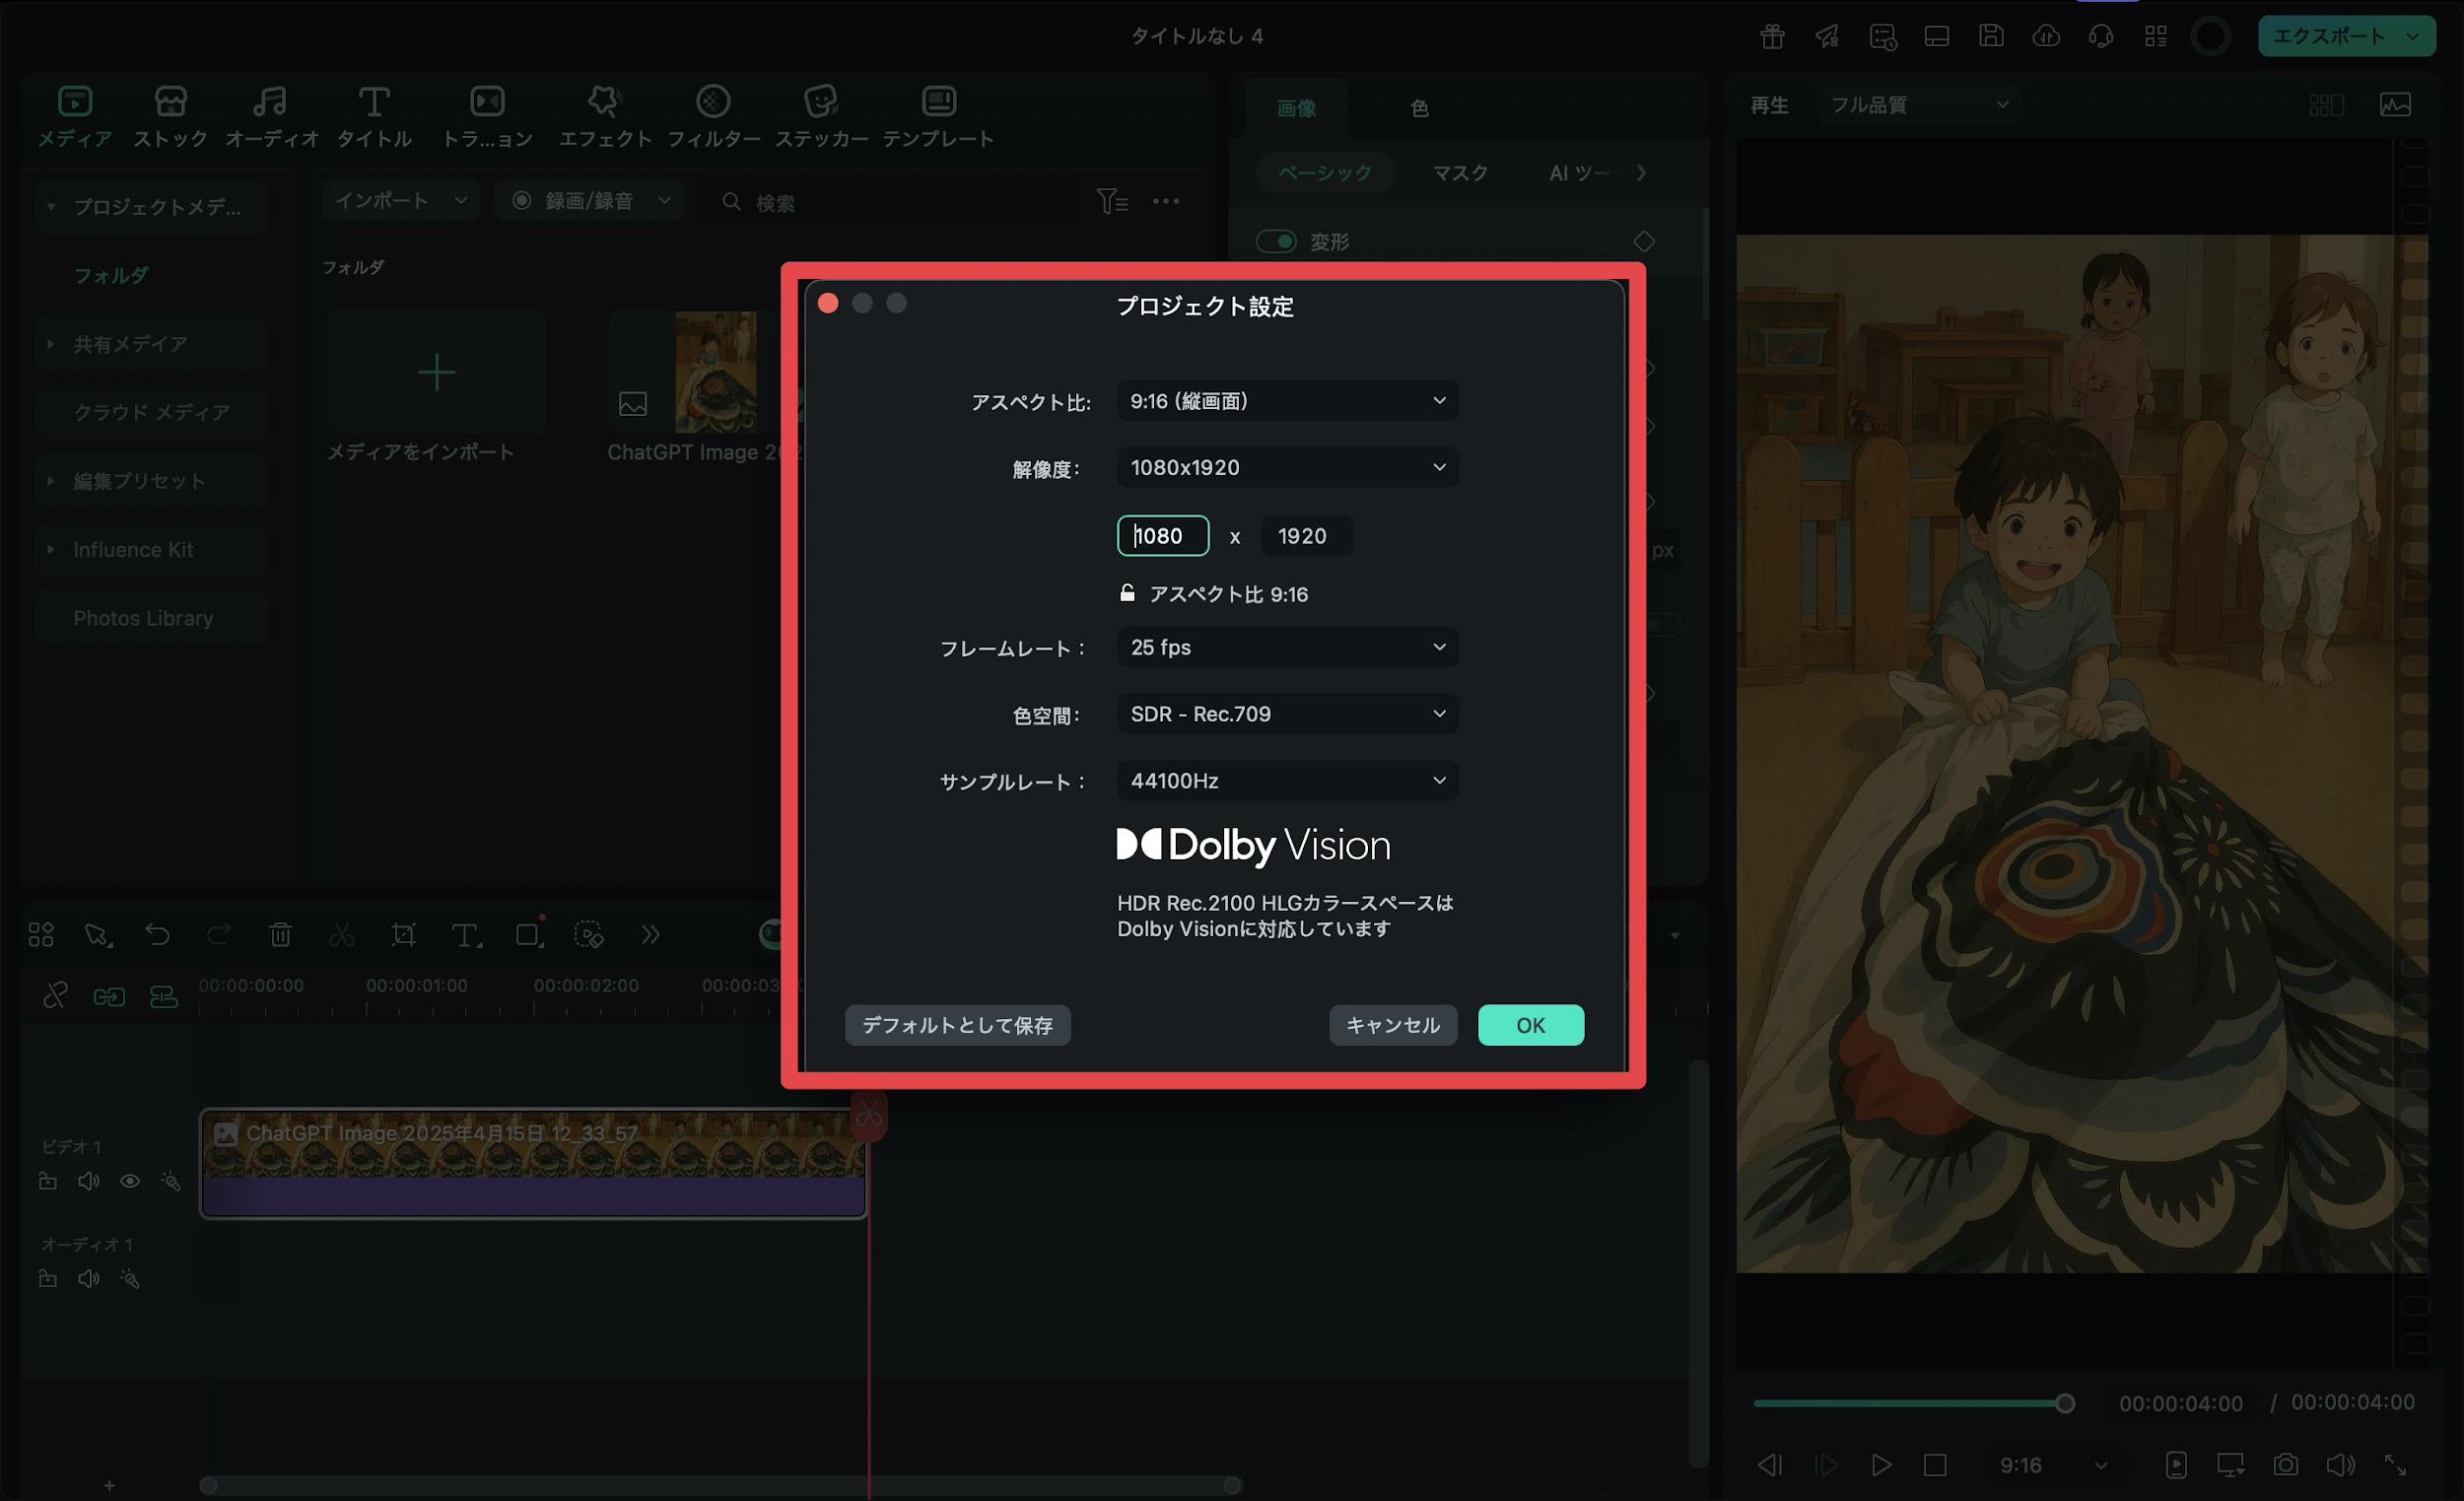Open the Effects (エフェクト) tab
Viewport: 2464px width, 1501px height.
tap(604, 116)
